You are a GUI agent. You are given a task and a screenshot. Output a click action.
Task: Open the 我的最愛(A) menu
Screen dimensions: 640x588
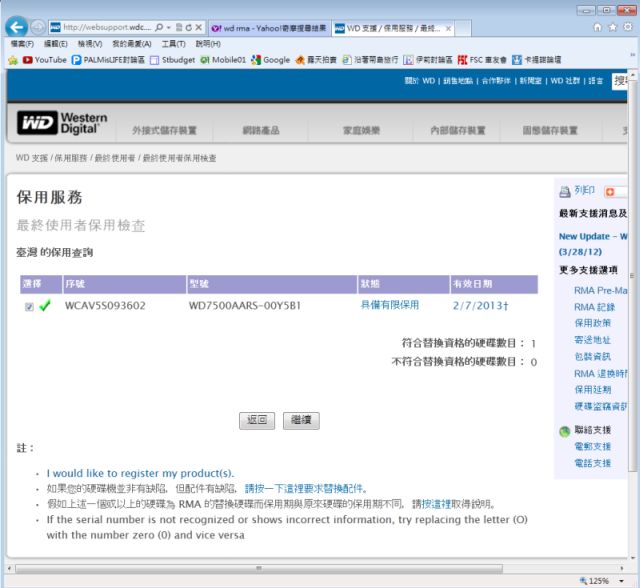click(x=131, y=44)
